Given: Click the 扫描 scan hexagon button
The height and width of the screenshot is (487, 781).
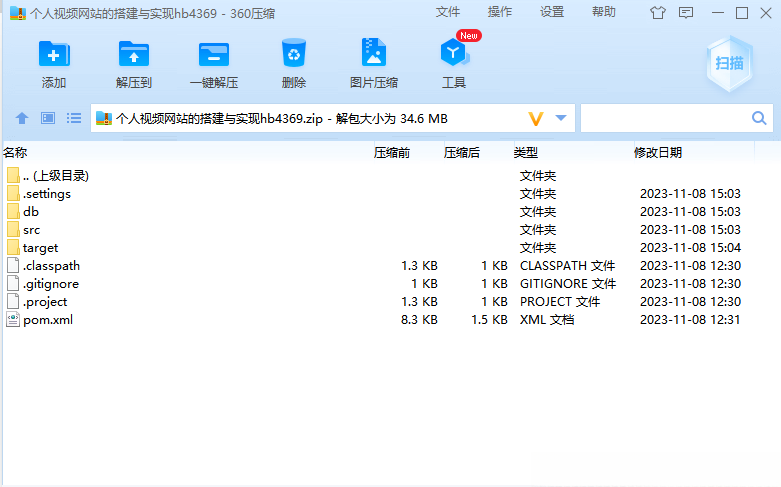Looking at the screenshot, I should coord(730,63).
